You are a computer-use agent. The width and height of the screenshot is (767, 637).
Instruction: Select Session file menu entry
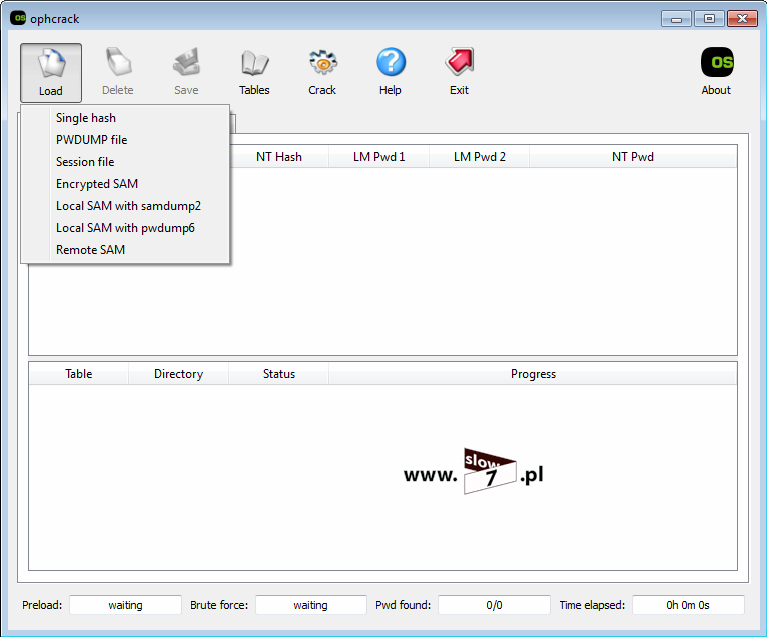[x=125, y=162]
